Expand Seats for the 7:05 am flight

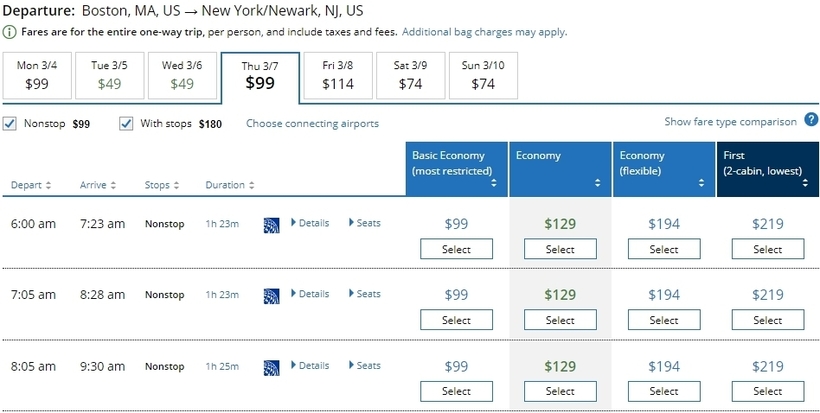(365, 294)
